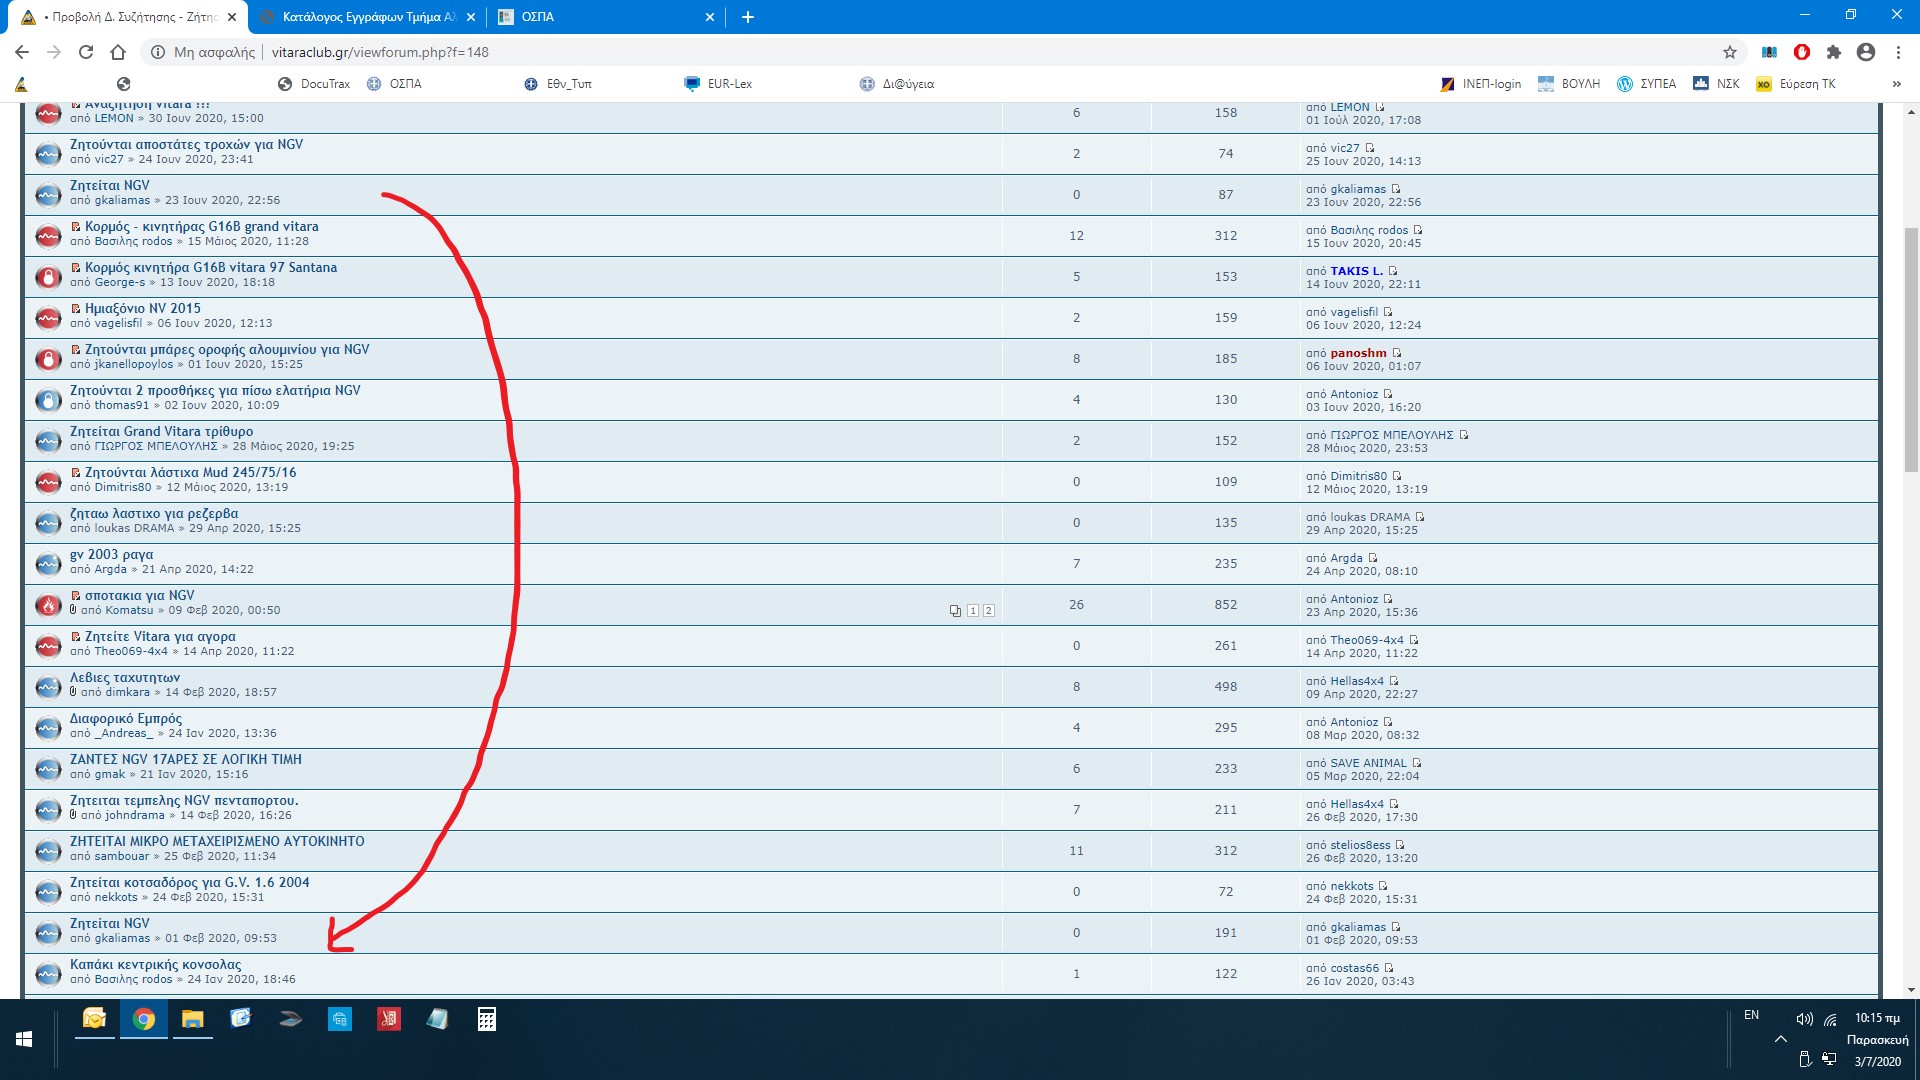This screenshot has width=1920, height=1080.
Task: Expand the bookmarks overflow chevron
Action: [x=1896, y=84]
